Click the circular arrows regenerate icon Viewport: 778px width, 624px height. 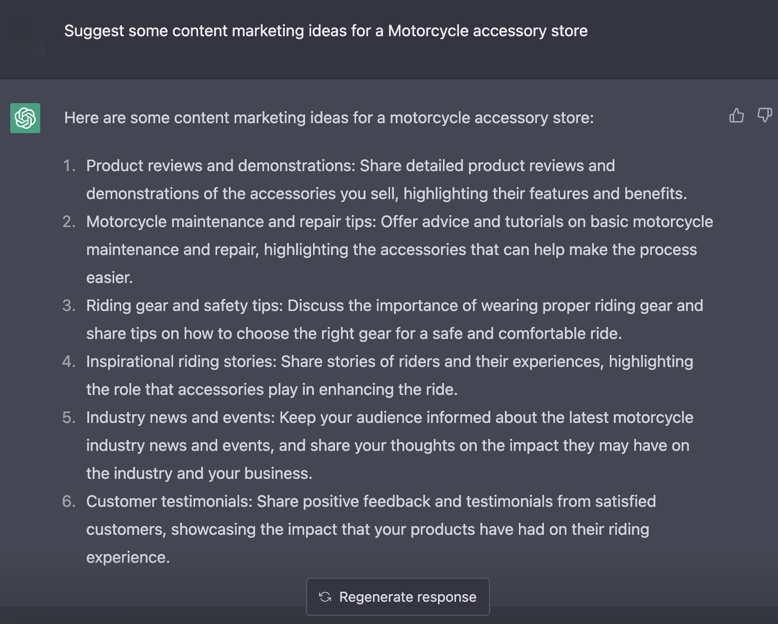pyautogui.click(x=325, y=597)
